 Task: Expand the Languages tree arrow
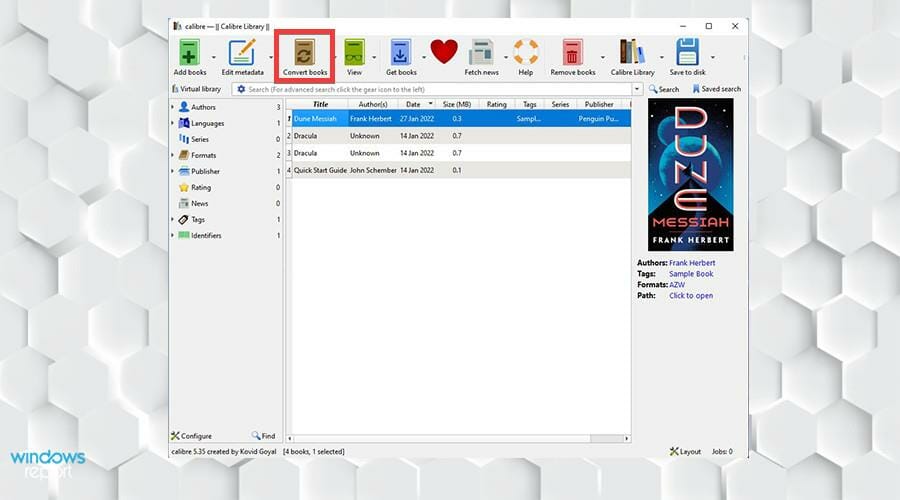172,123
